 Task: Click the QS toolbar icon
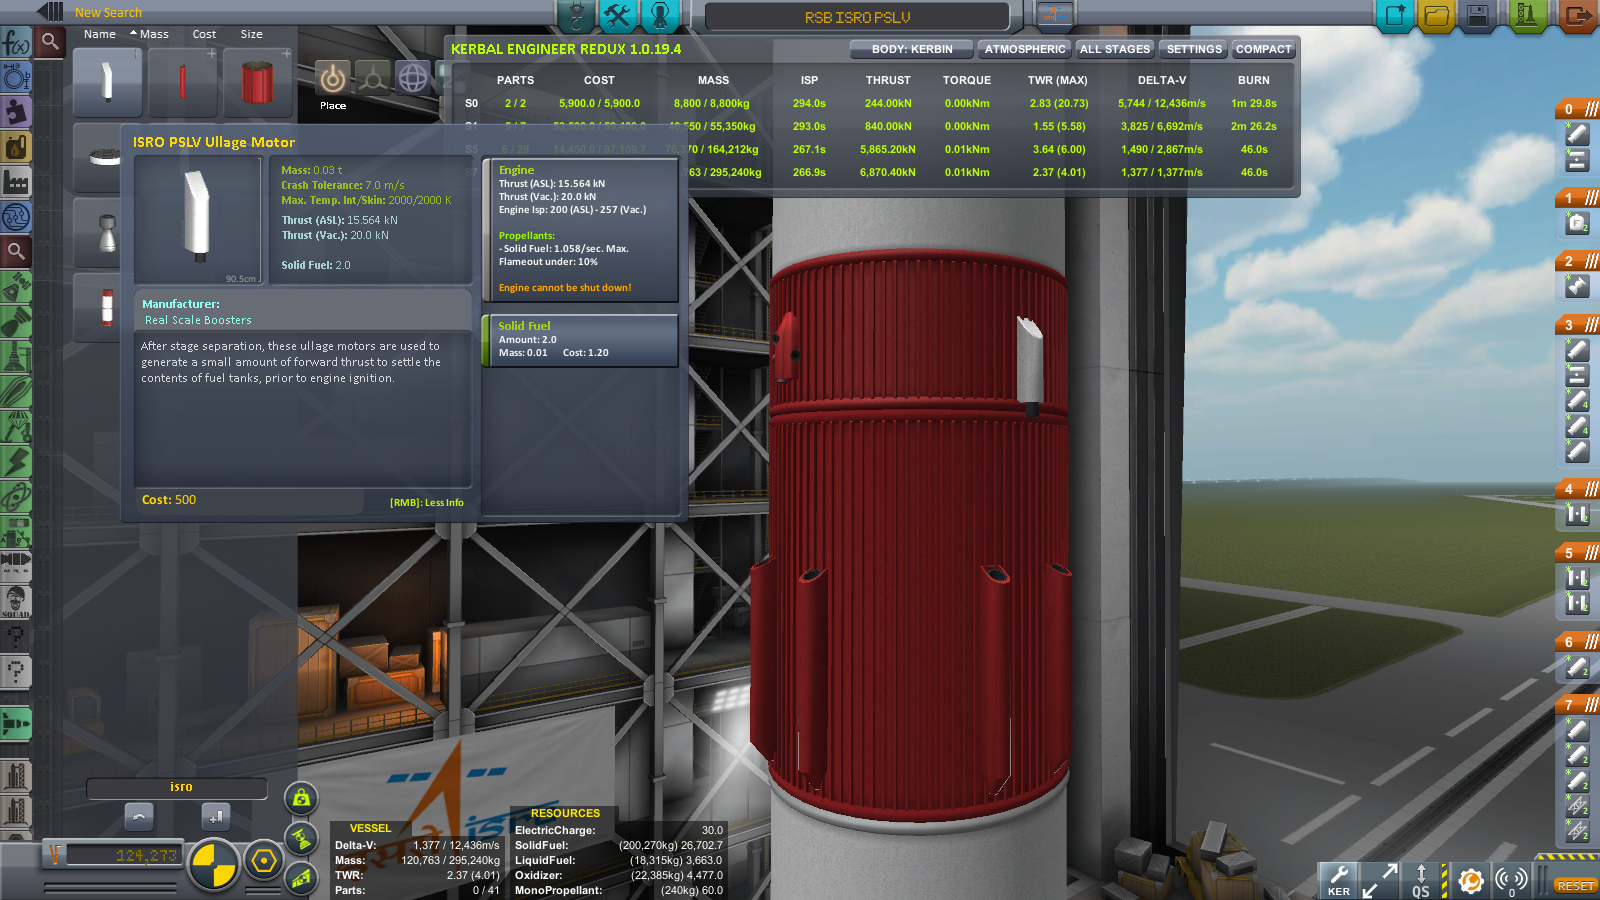[x=1421, y=880]
